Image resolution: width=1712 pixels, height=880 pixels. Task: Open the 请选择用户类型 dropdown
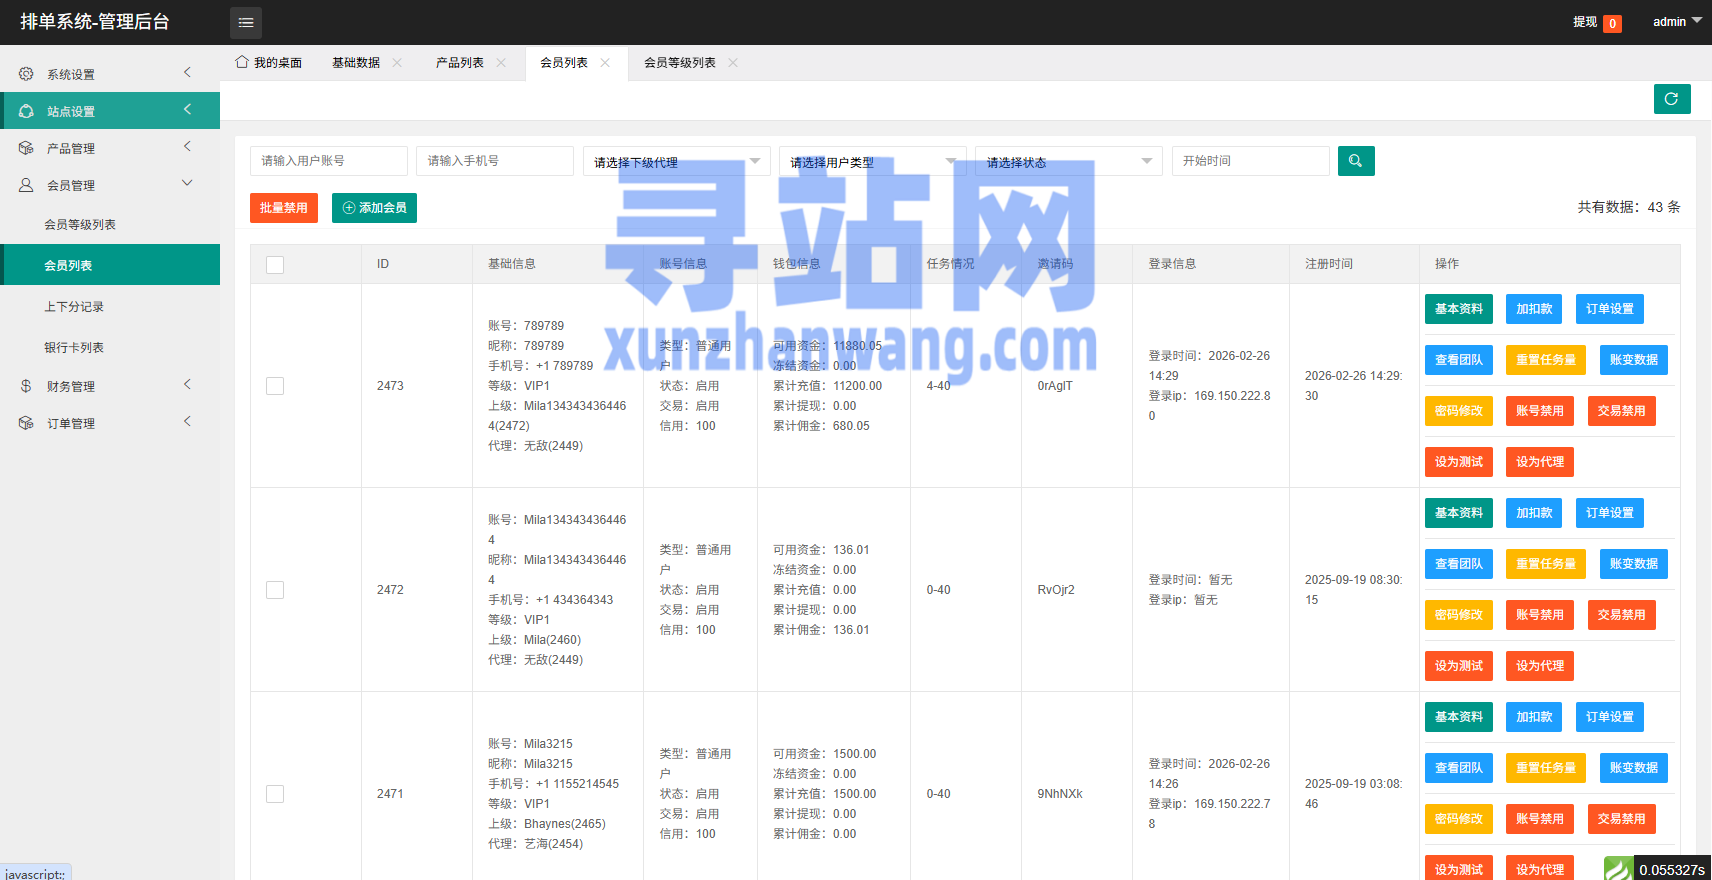point(872,161)
